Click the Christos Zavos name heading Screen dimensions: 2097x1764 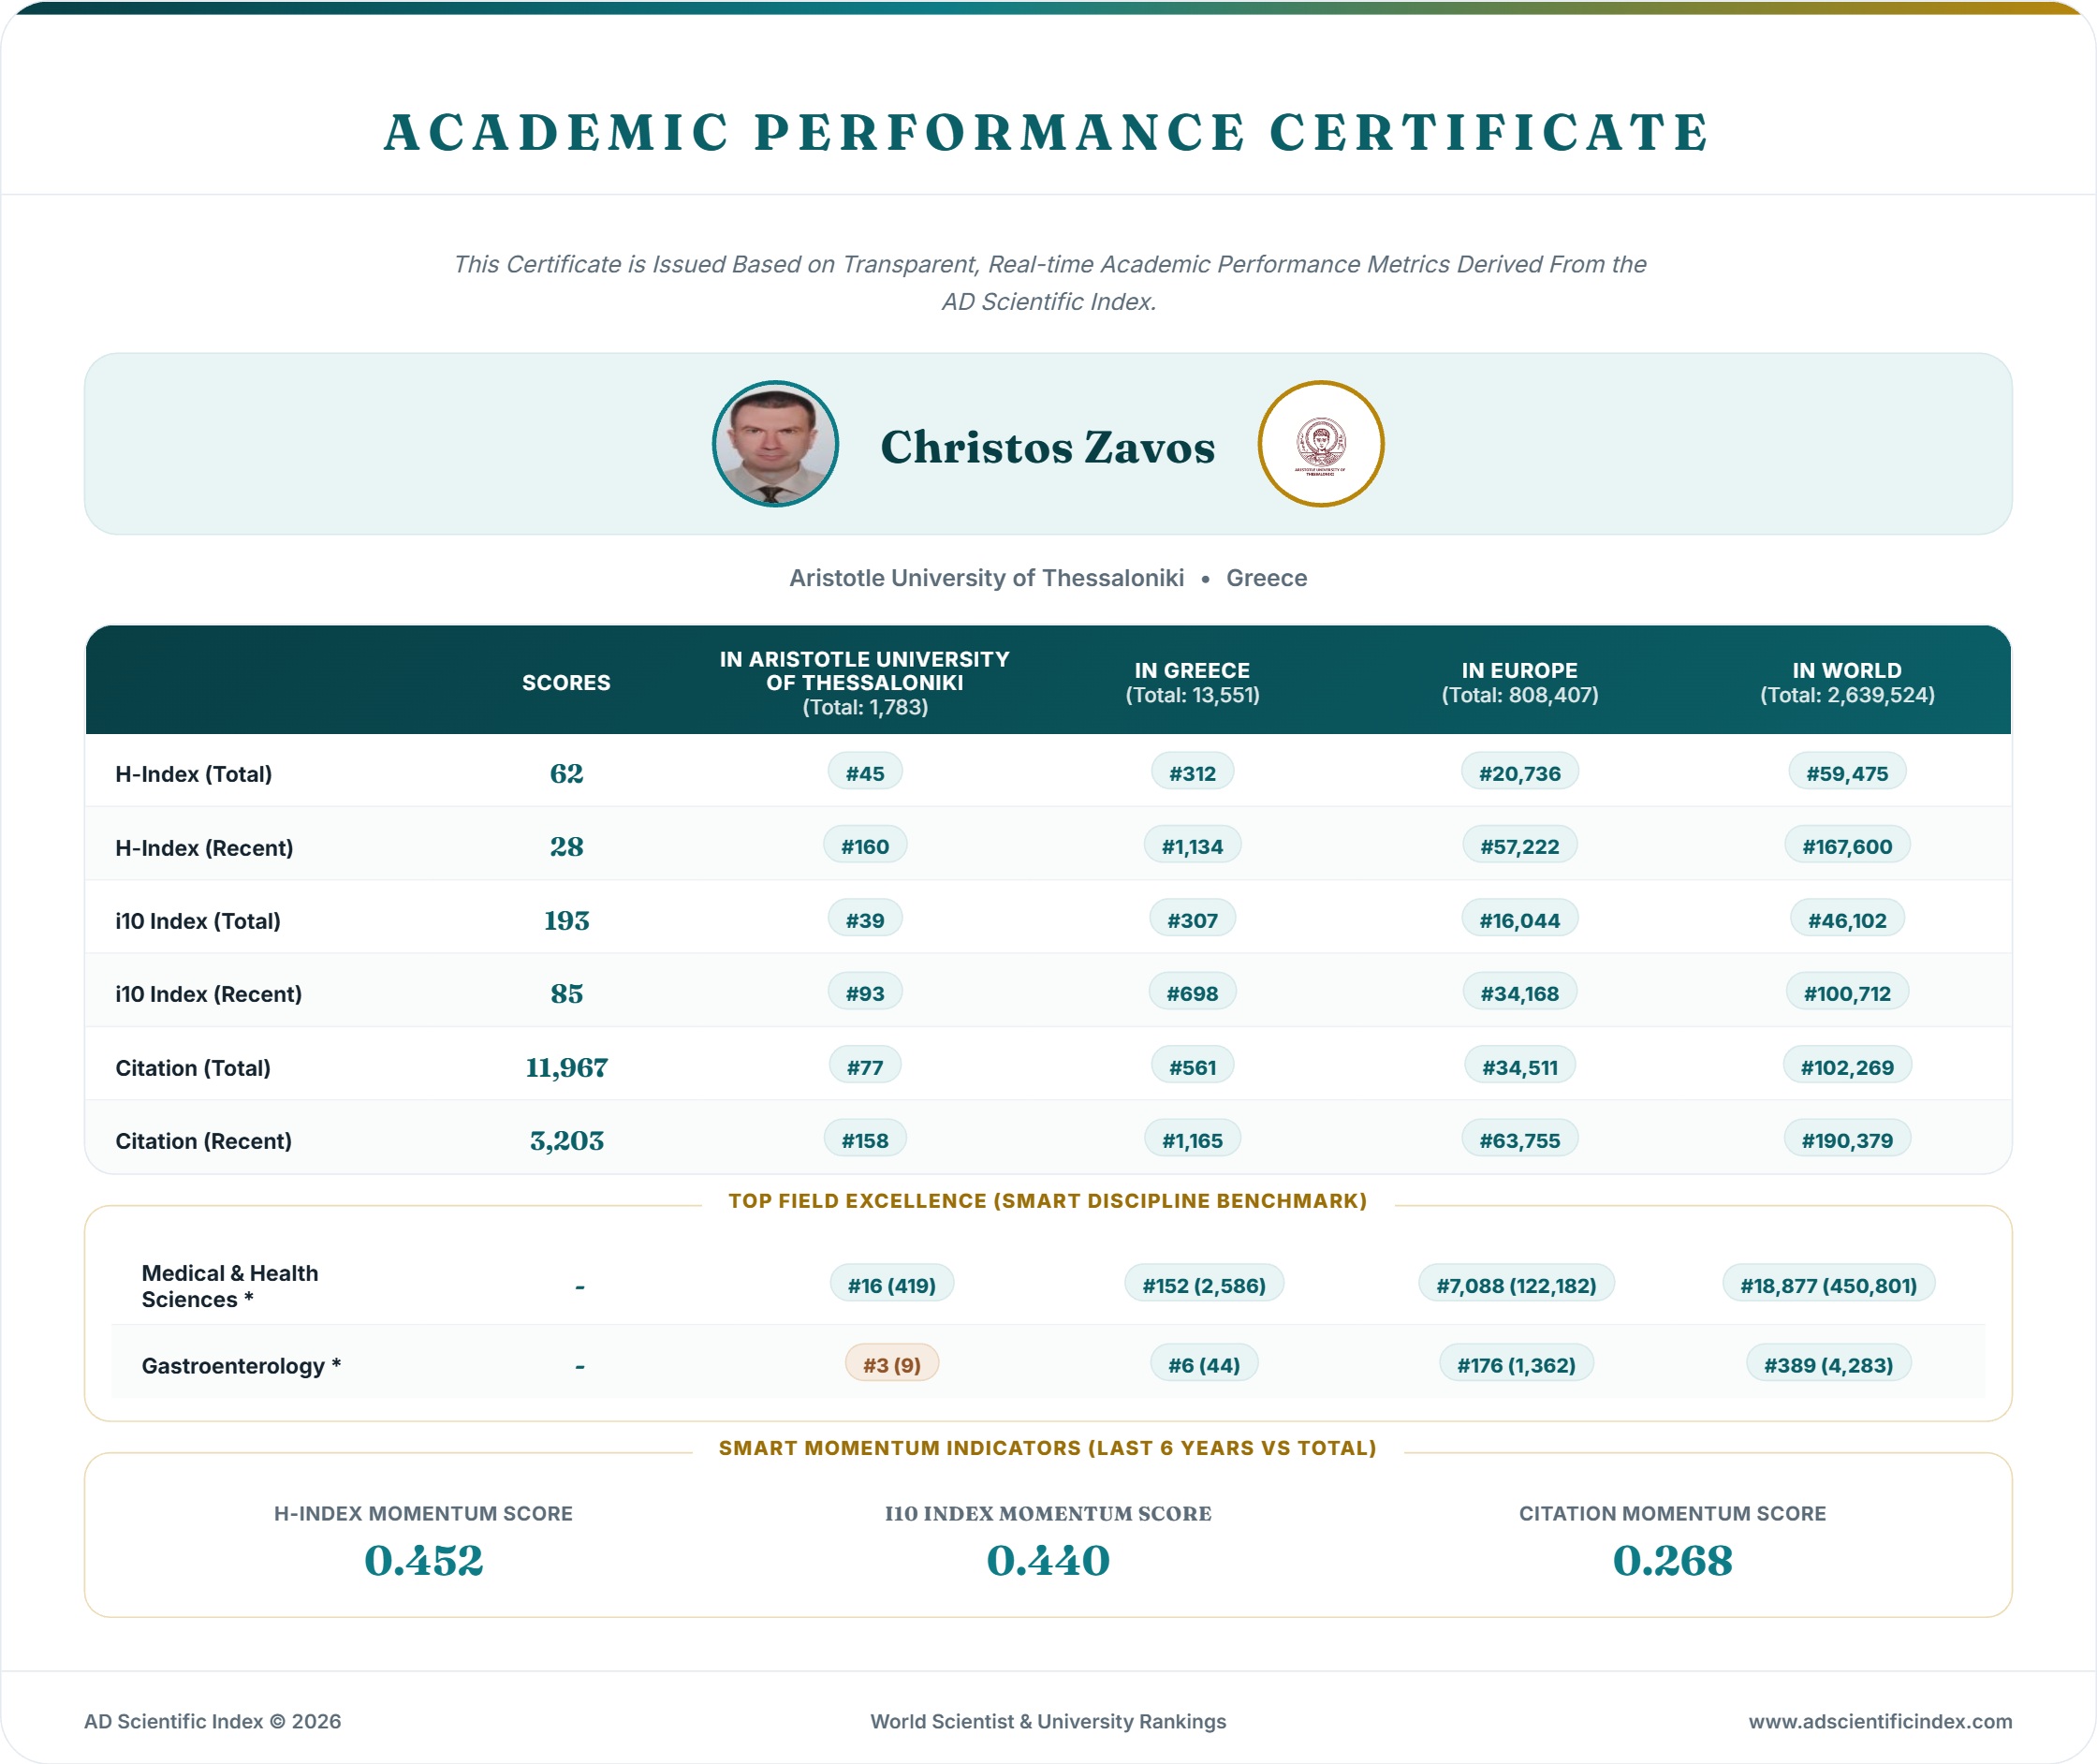1048,447
